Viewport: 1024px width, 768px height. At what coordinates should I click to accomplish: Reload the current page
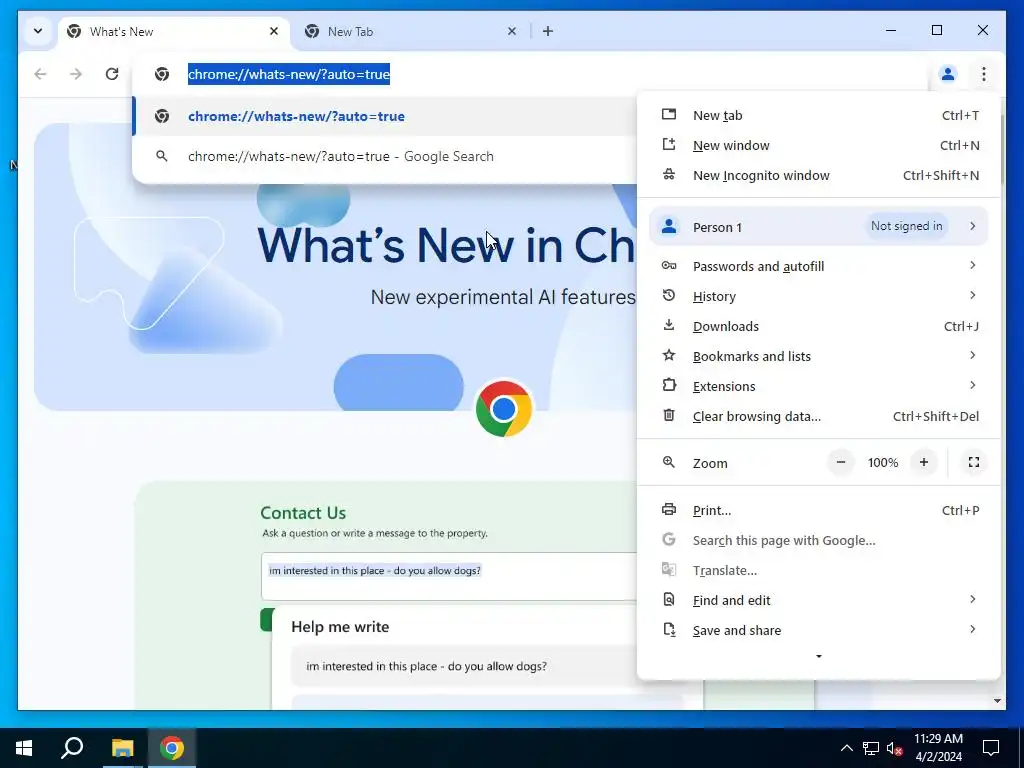tap(112, 74)
